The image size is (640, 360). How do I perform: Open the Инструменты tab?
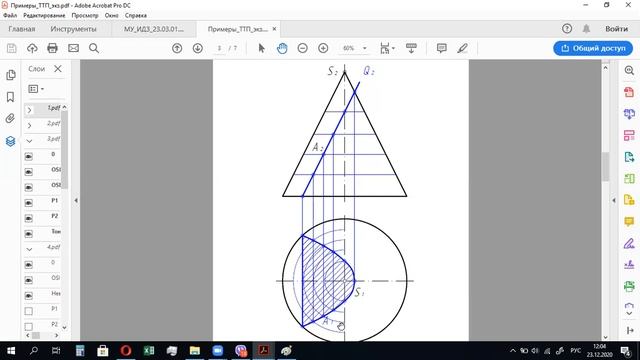click(73, 29)
